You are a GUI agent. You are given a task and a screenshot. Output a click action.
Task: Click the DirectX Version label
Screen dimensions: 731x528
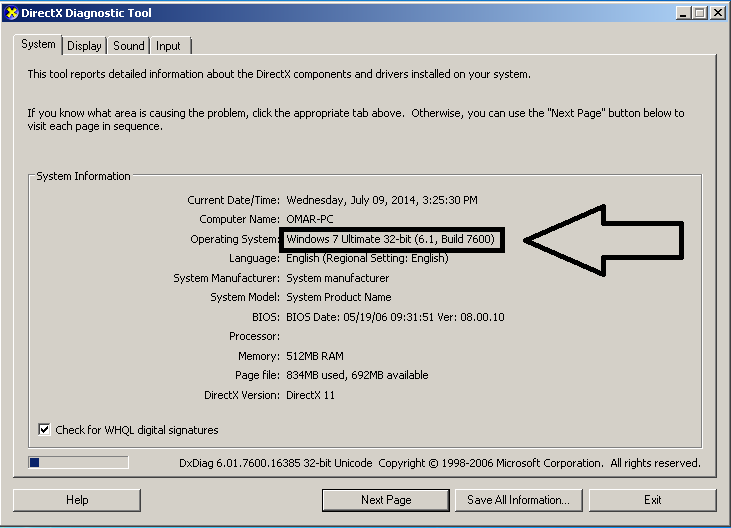pos(242,395)
